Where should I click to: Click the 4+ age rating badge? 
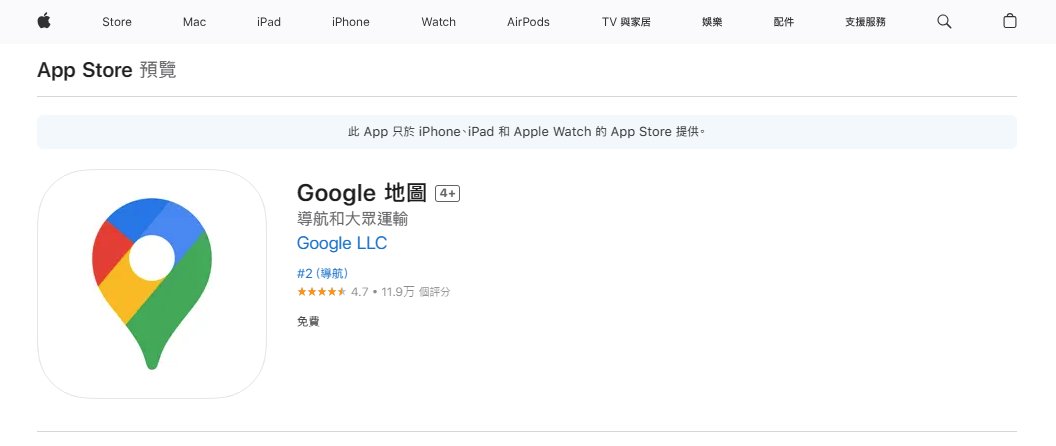point(447,193)
